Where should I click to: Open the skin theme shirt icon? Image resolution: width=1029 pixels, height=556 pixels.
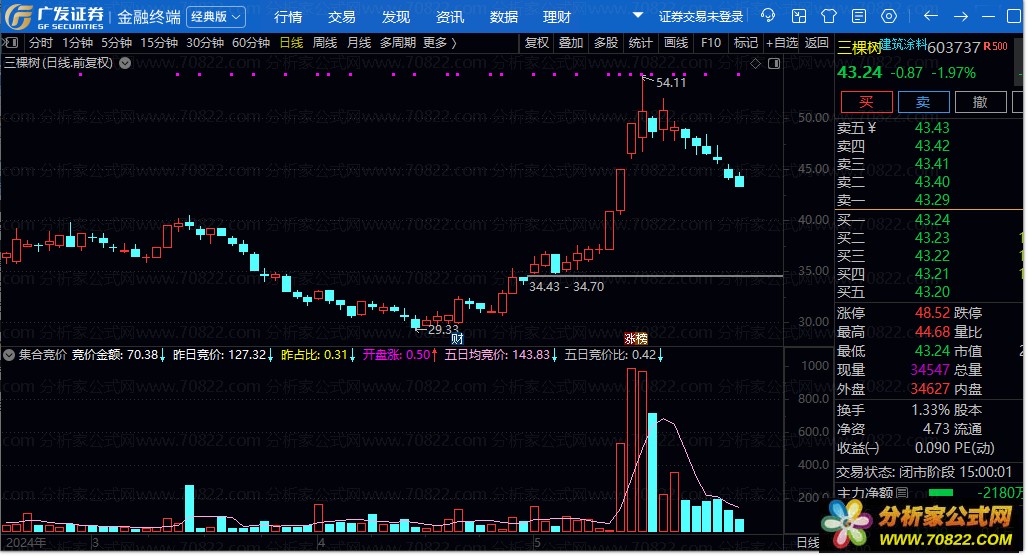829,16
